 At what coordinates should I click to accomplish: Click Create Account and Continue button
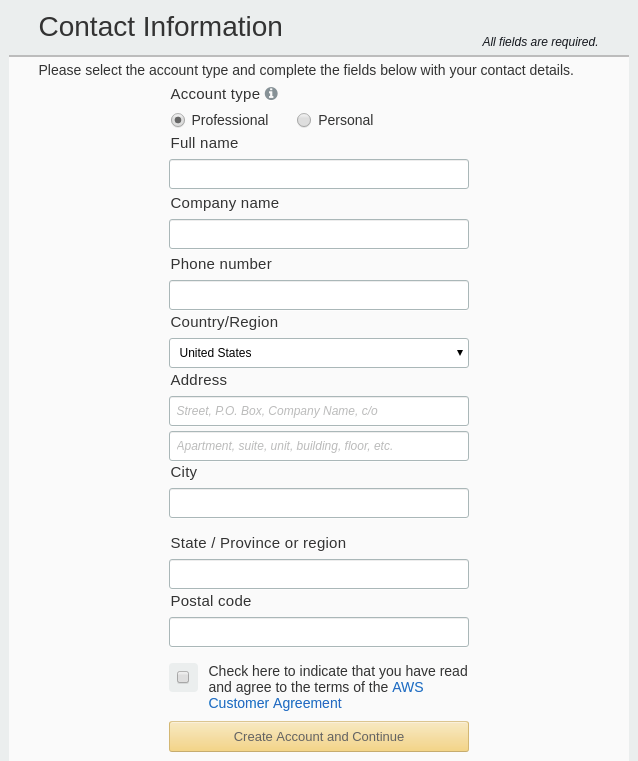pyautogui.click(x=319, y=736)
